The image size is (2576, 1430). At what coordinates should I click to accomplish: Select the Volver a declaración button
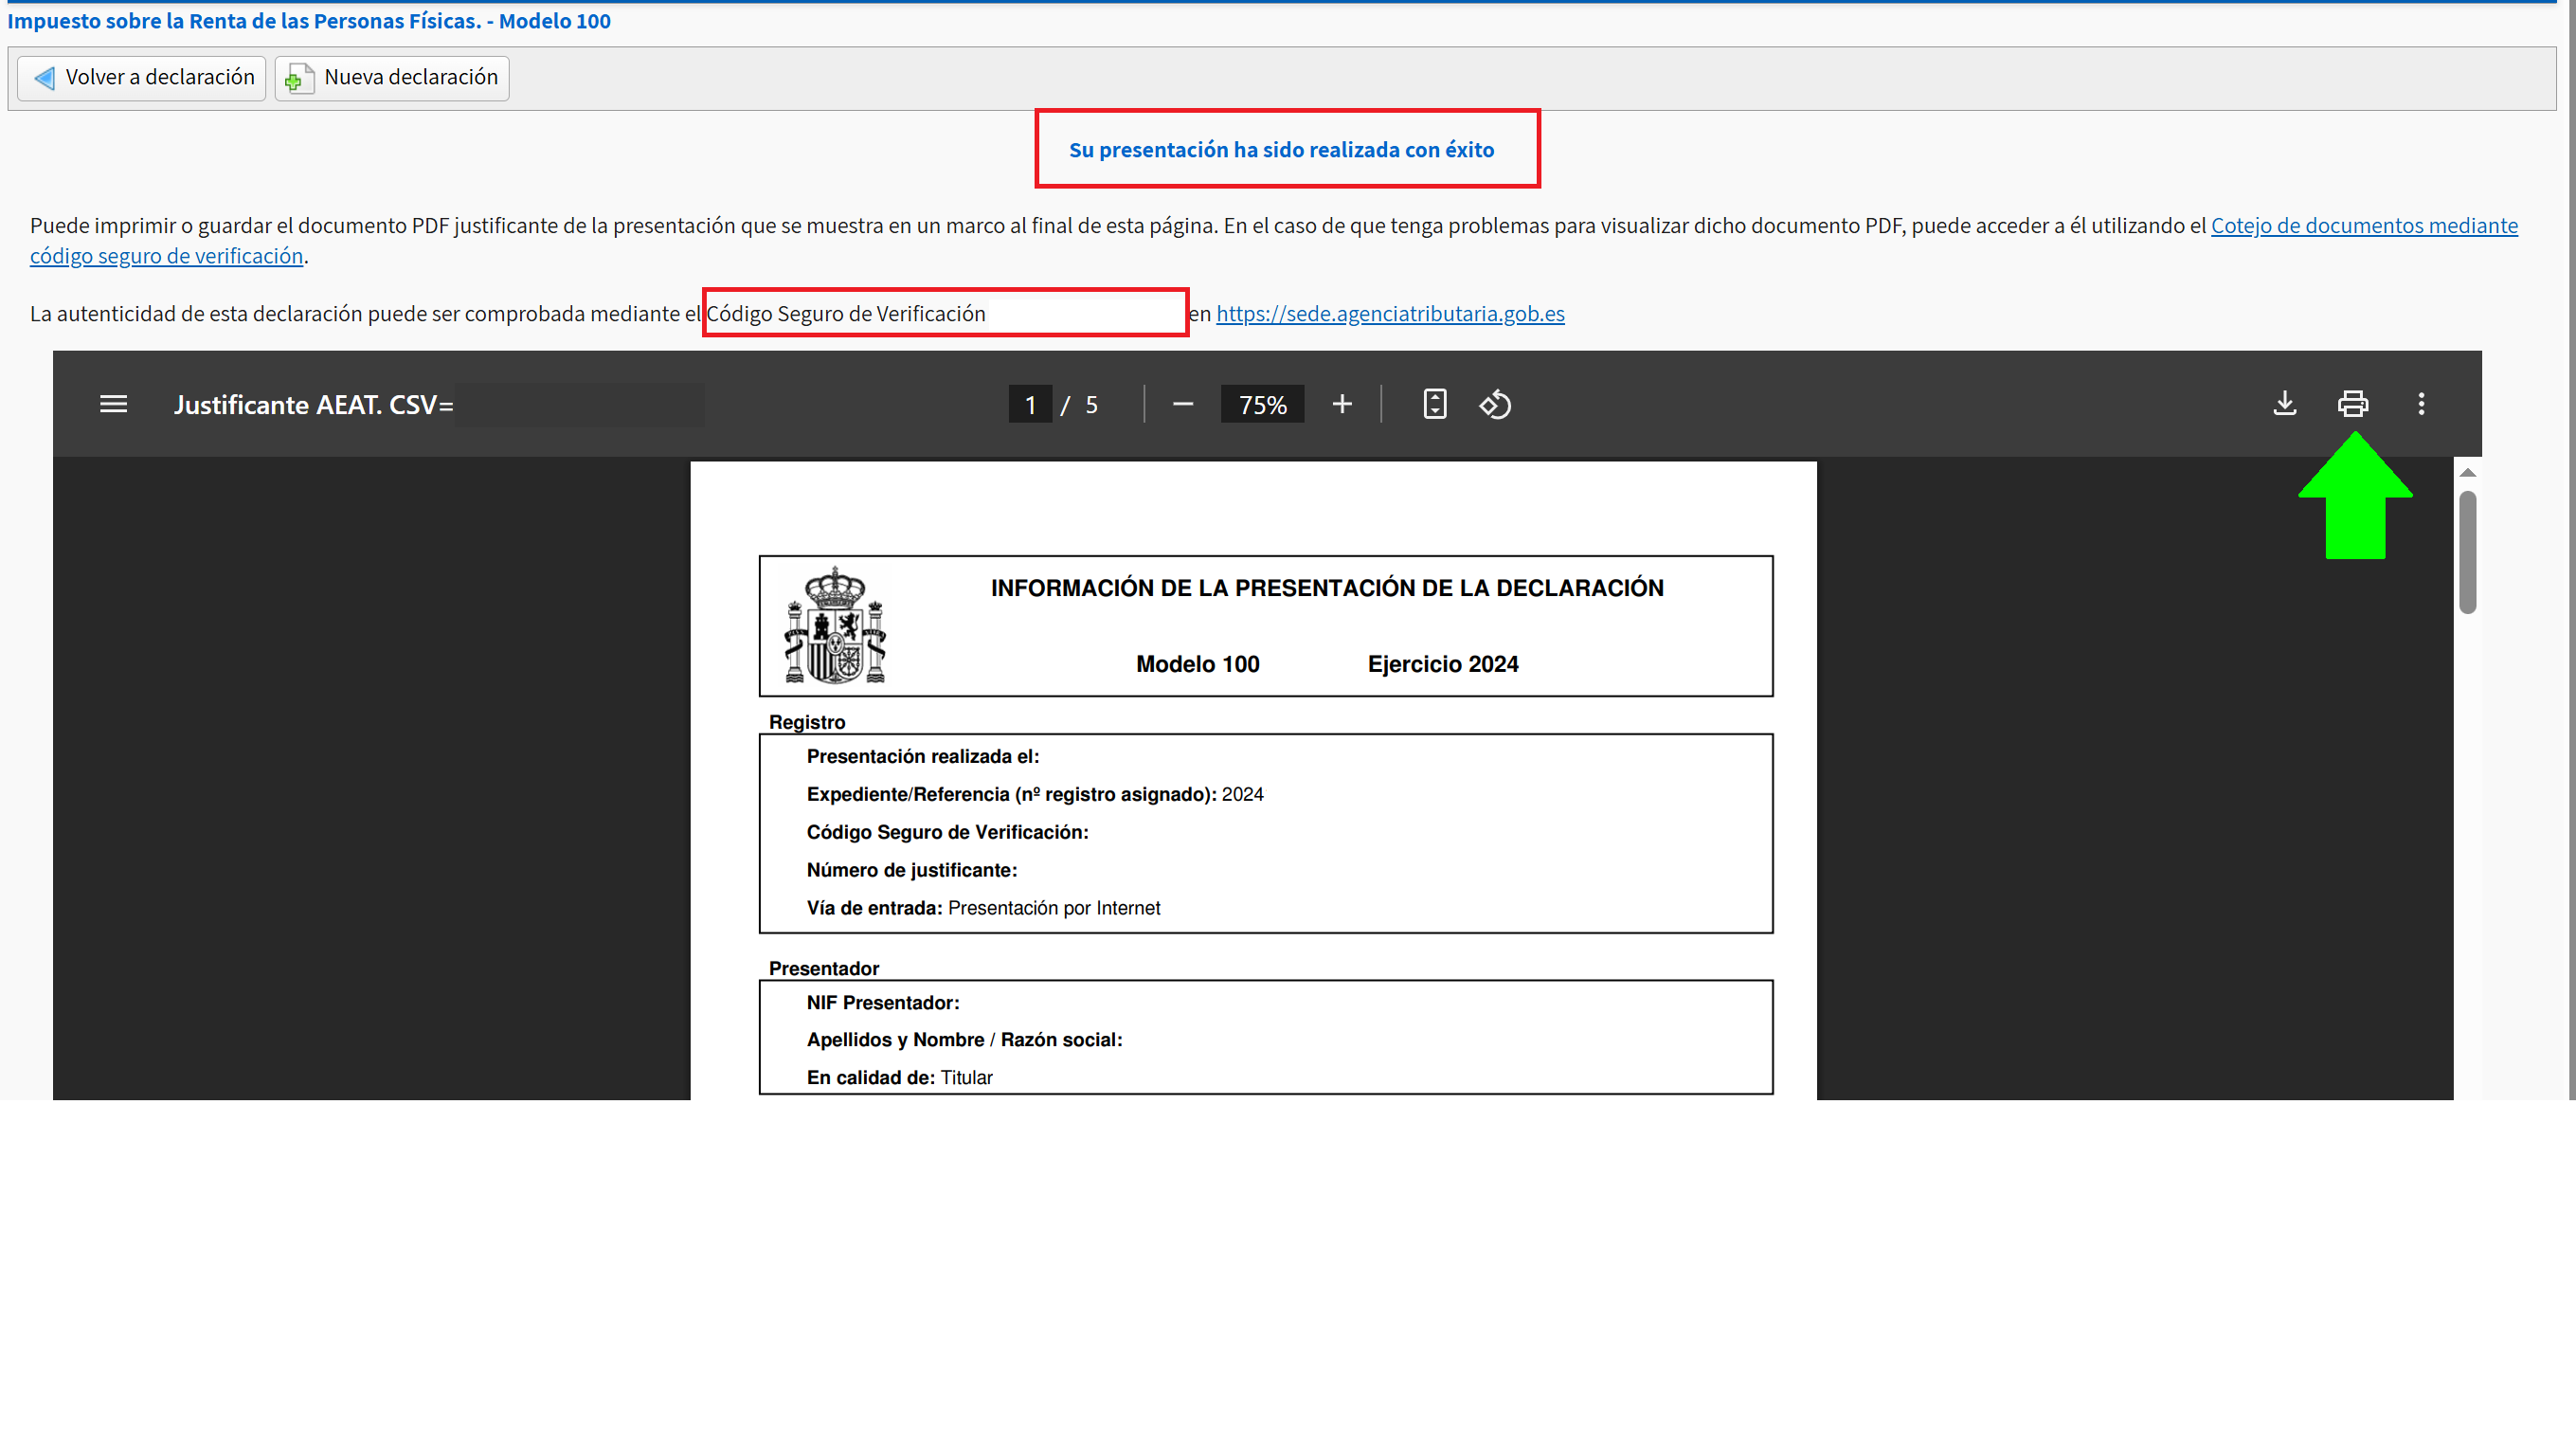click(141, 77)
